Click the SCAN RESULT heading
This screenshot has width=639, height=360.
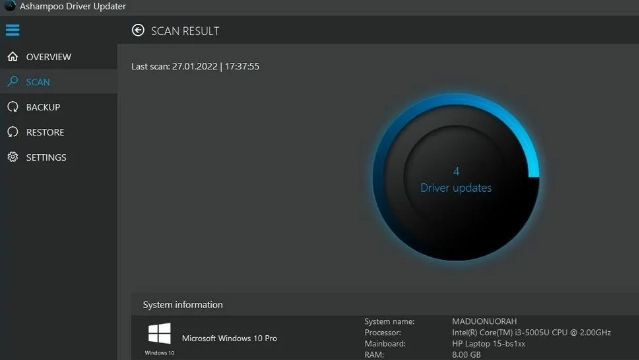(x=185, y=31)
